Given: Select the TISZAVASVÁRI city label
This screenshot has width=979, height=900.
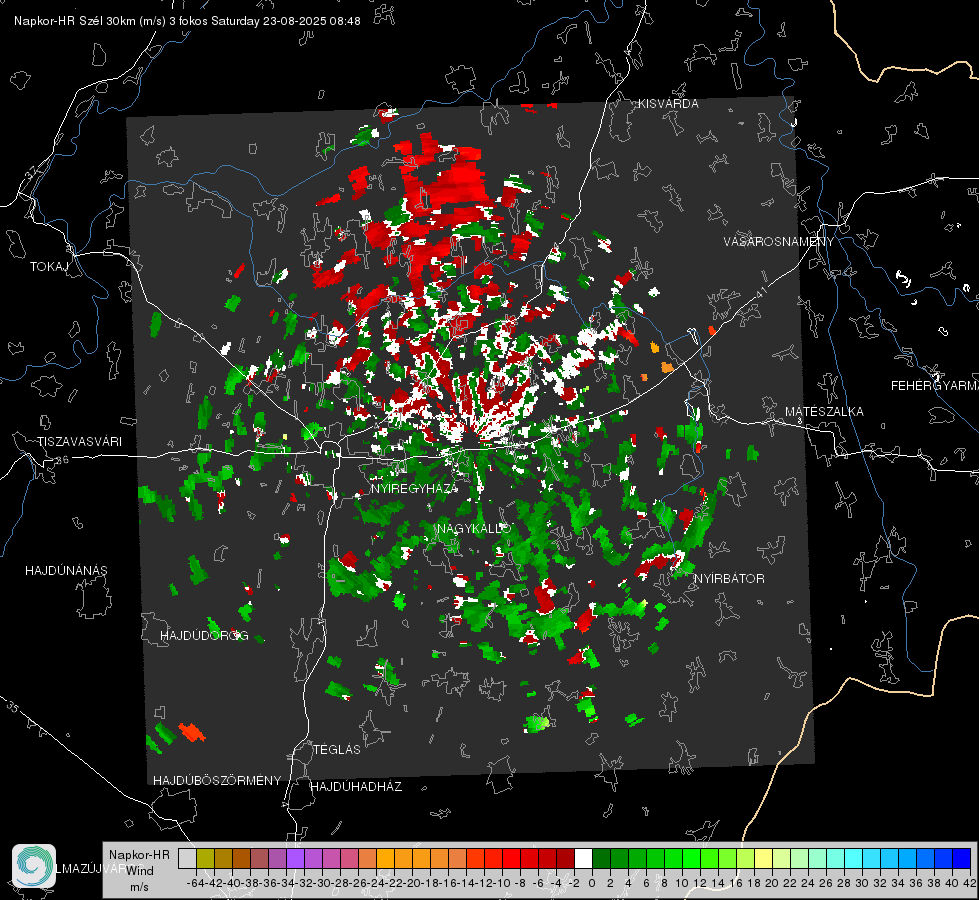Looking at the screenshot, I should (x=79, y=442).
